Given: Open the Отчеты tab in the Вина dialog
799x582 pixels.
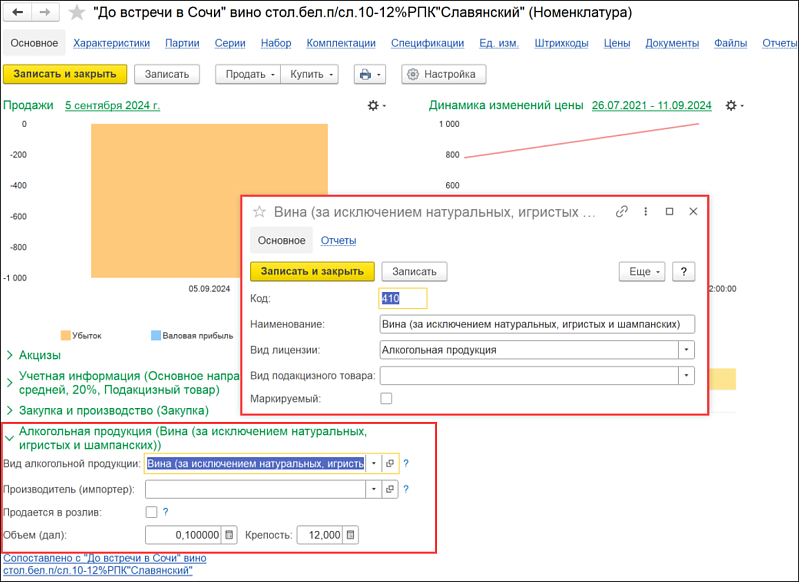Looking at the screenshot, I should 338,241.
